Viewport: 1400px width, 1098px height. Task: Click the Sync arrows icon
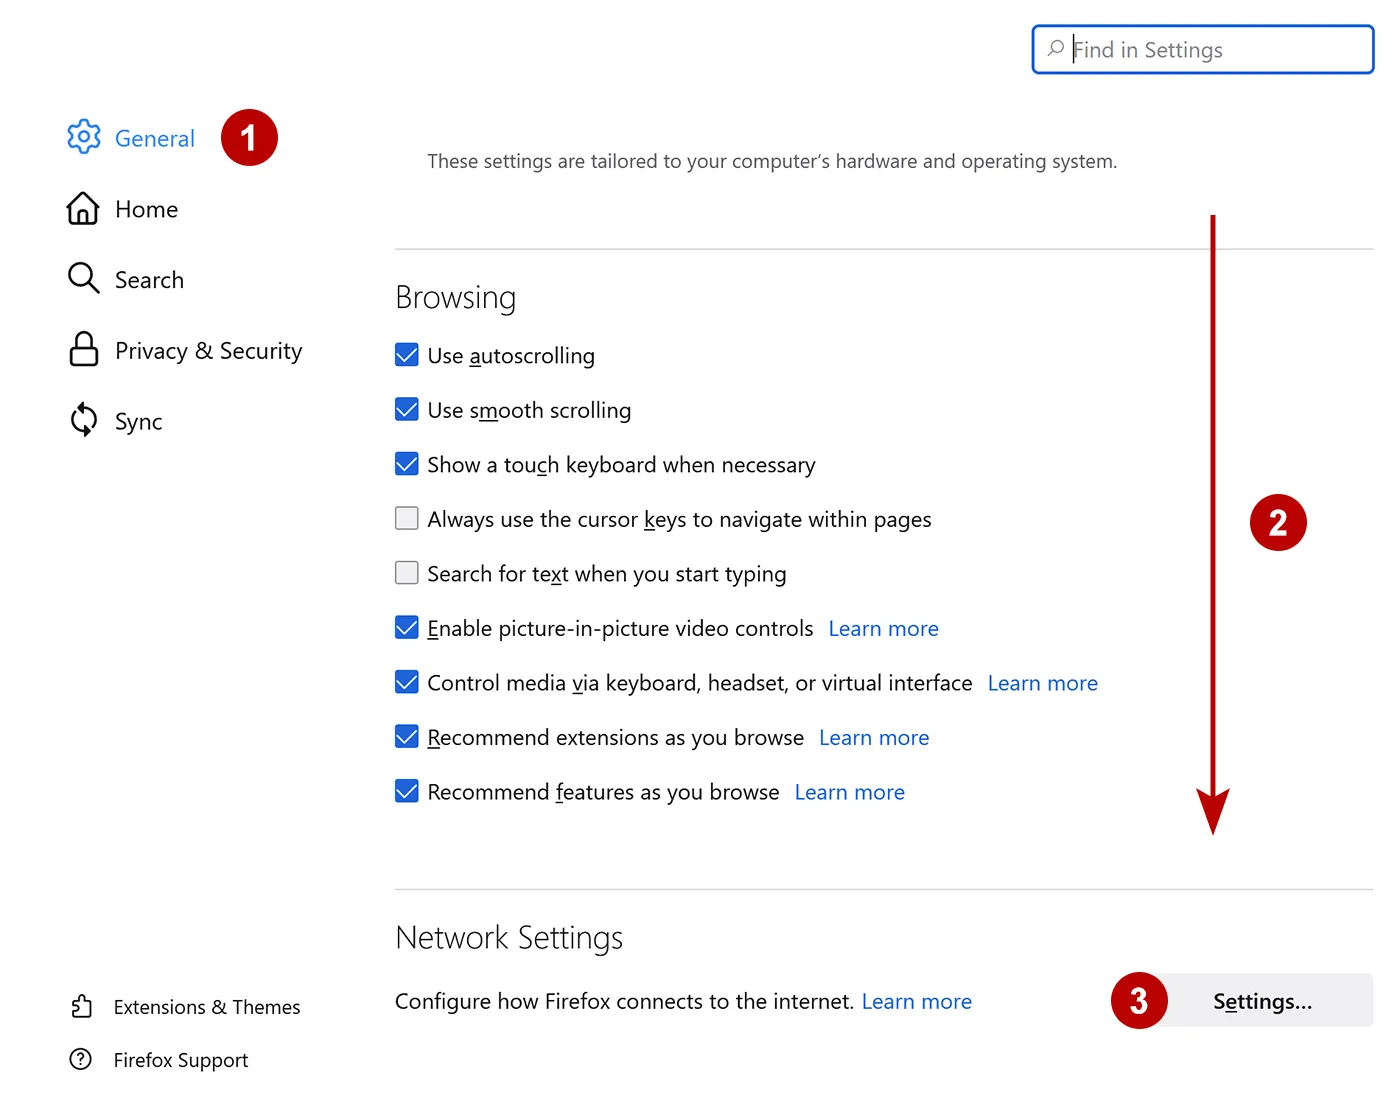pos(84,420)
